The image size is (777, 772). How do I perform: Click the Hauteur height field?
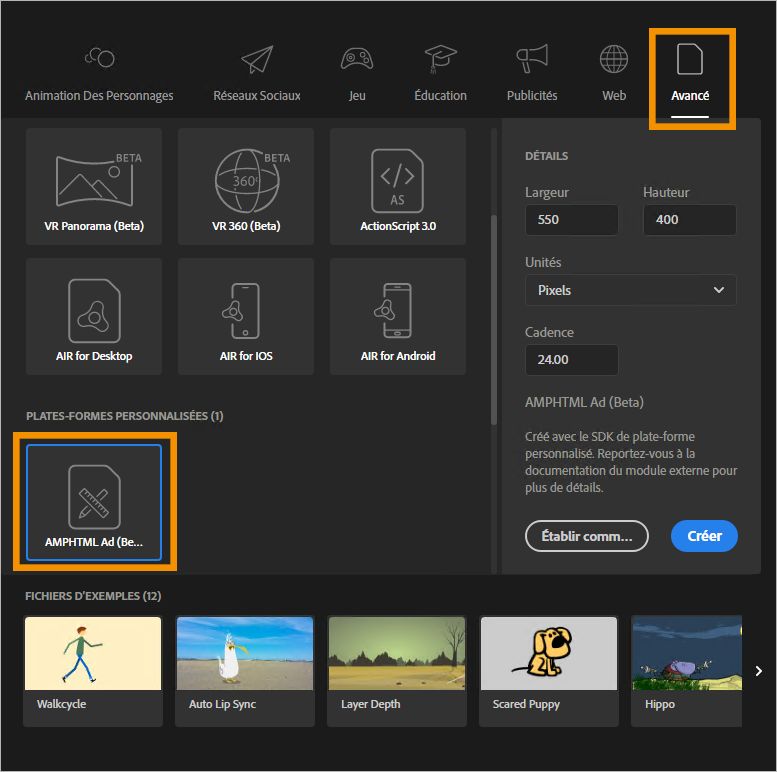[x=689, y=220]
